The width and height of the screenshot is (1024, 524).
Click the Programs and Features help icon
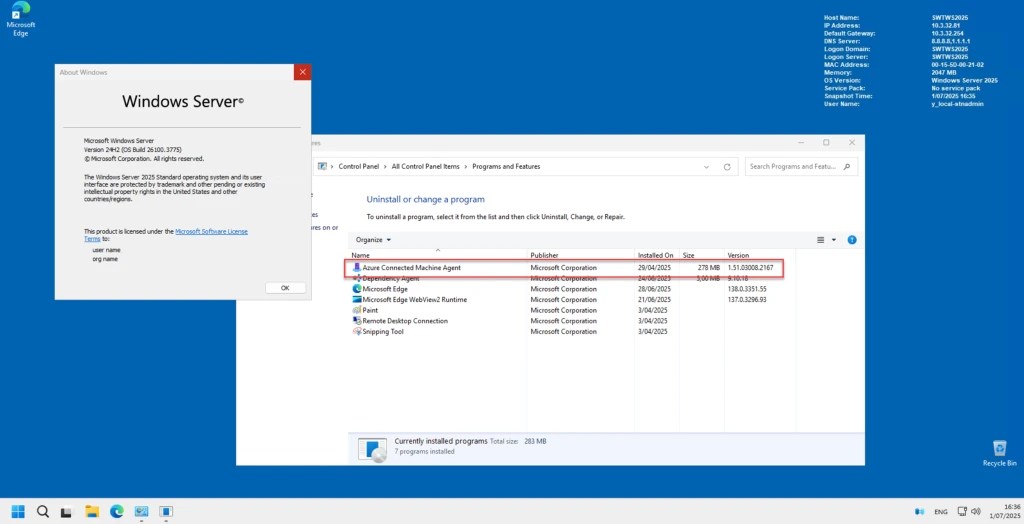pyautogui.click(x=852, y=240)
